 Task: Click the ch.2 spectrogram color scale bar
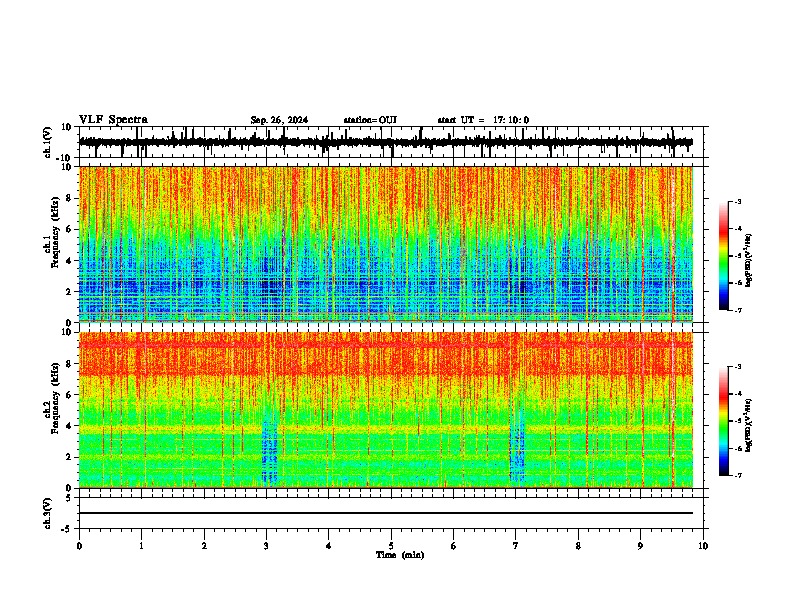(x=724, y=421)
